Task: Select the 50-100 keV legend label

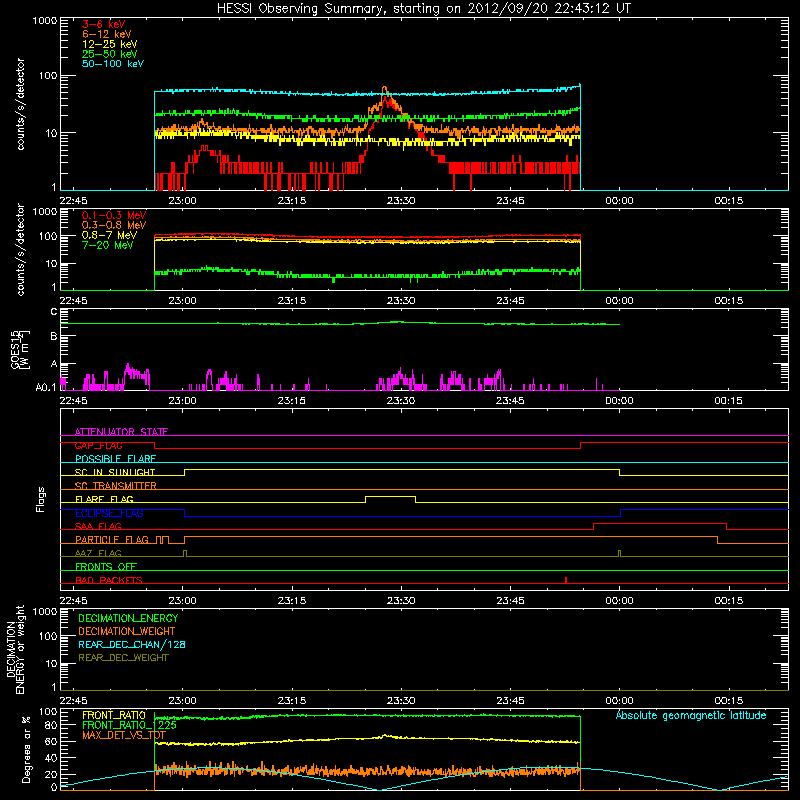Action: pyautogui.click(x=113, y=64)
